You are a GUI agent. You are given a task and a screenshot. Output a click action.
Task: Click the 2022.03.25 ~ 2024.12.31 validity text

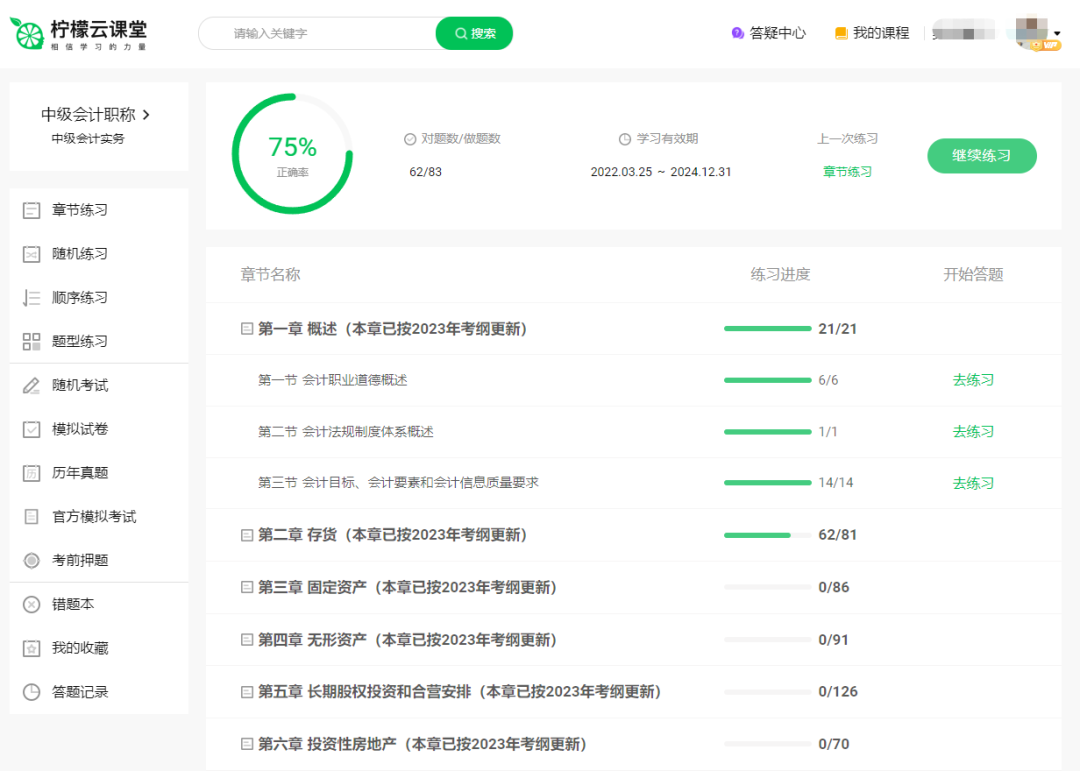[x=661, y=172]
